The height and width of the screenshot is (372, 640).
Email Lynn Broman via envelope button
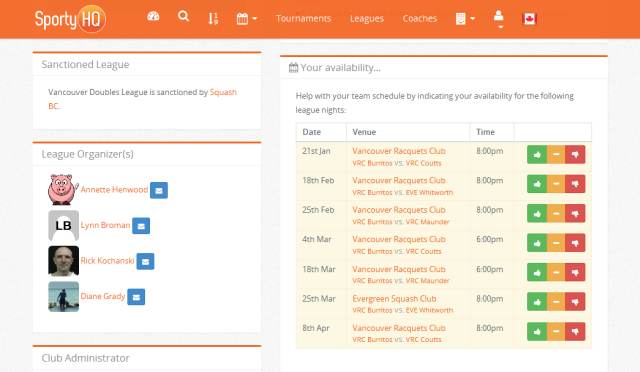coord(141,226)
